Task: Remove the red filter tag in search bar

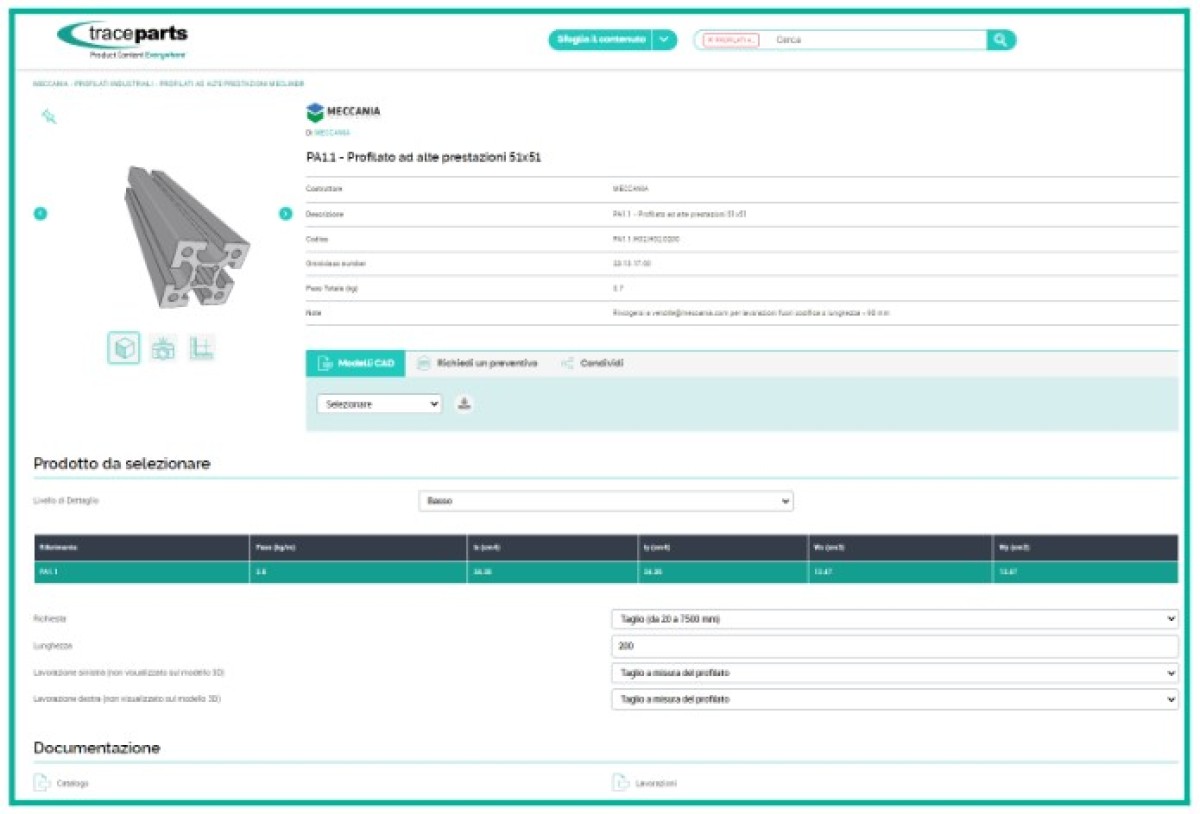Action: click(x=731, y=40)
